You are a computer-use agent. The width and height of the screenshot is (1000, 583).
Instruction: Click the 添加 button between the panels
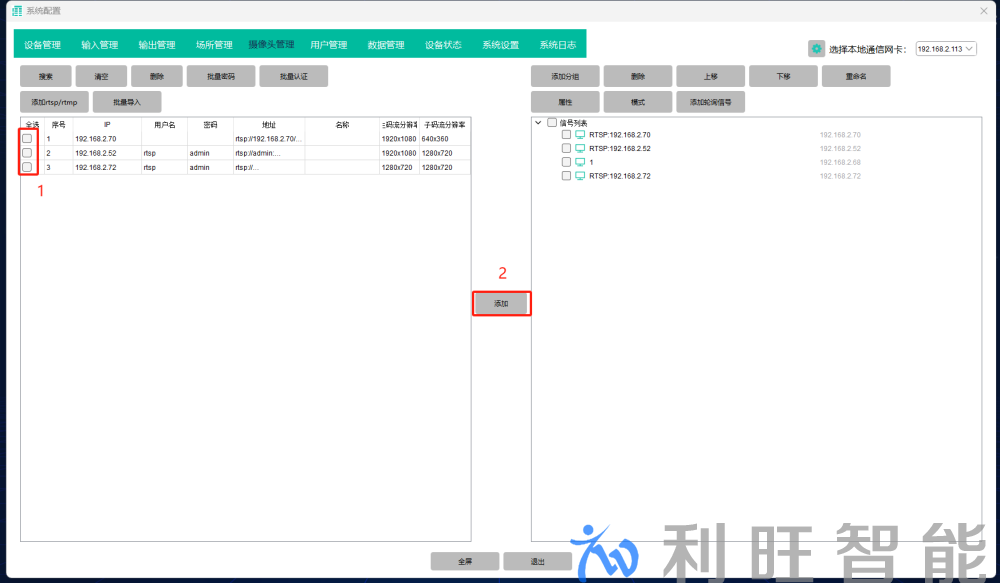coord(501,304)
